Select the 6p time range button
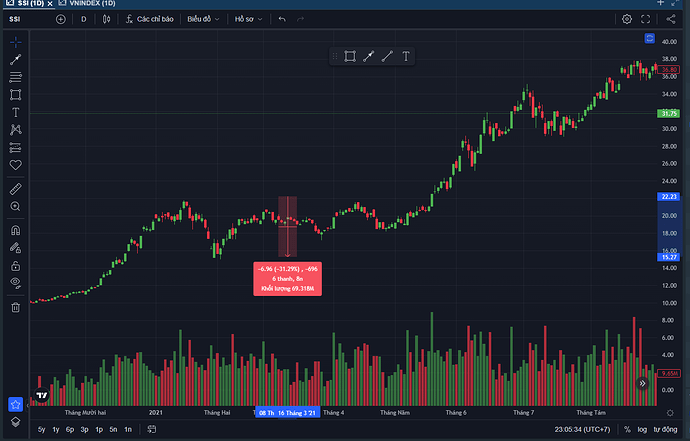Image resolution: width=690 pixels, height=441 pixels. [x=70, y=429]
